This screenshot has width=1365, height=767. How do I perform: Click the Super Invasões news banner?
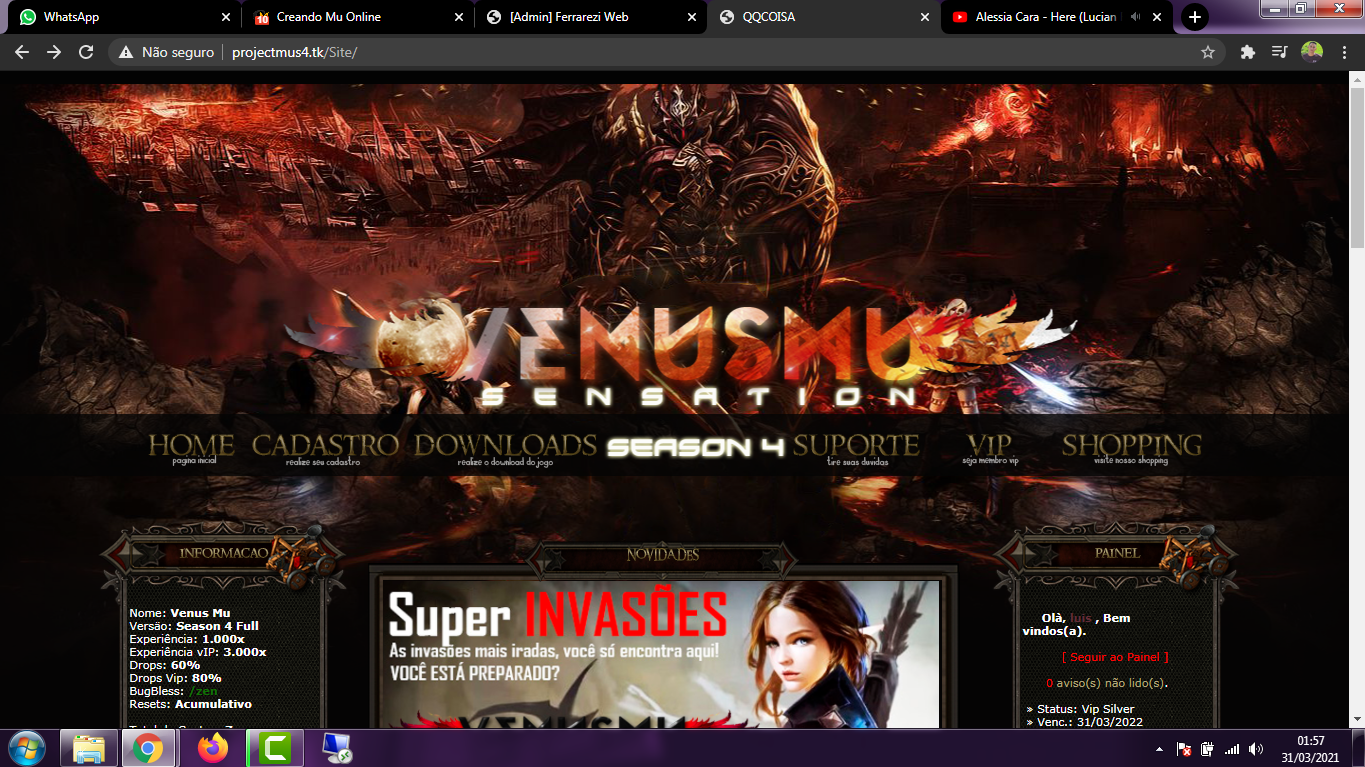coord(663,653)
